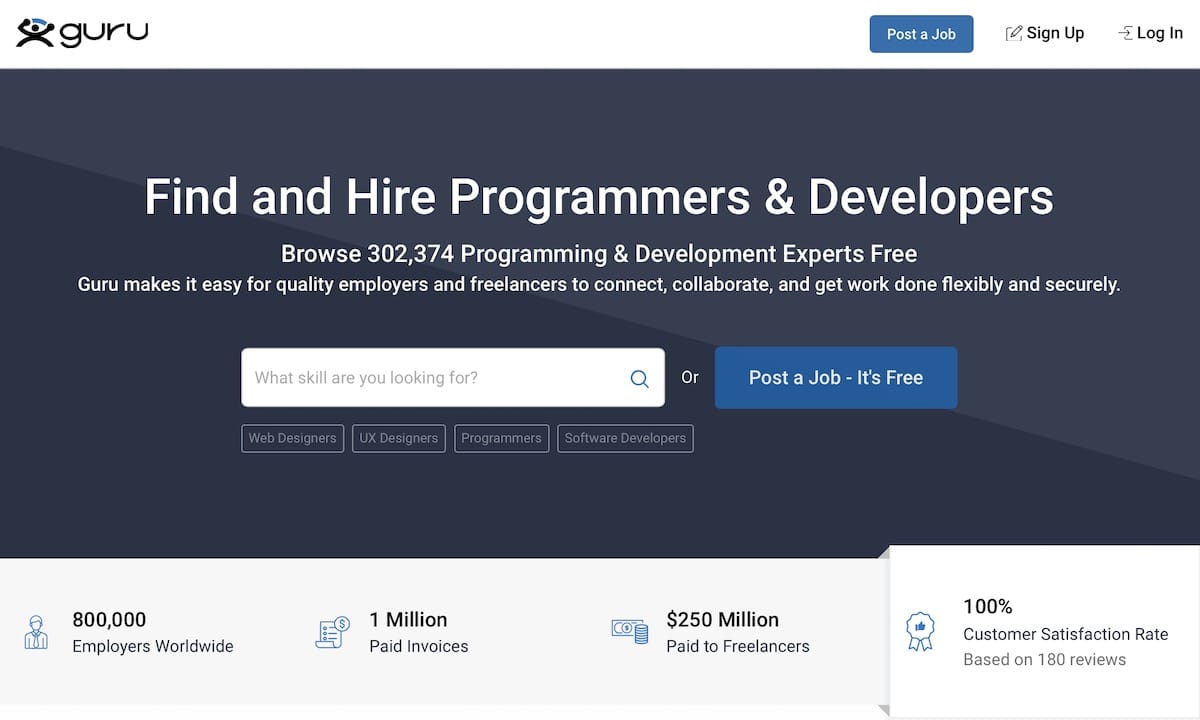Click the Guru logo icon
The image size is (1200, 720).
point(35,32)
